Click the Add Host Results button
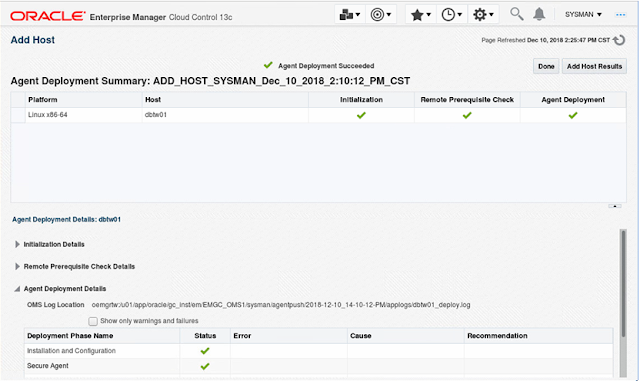 click(594, 66)
